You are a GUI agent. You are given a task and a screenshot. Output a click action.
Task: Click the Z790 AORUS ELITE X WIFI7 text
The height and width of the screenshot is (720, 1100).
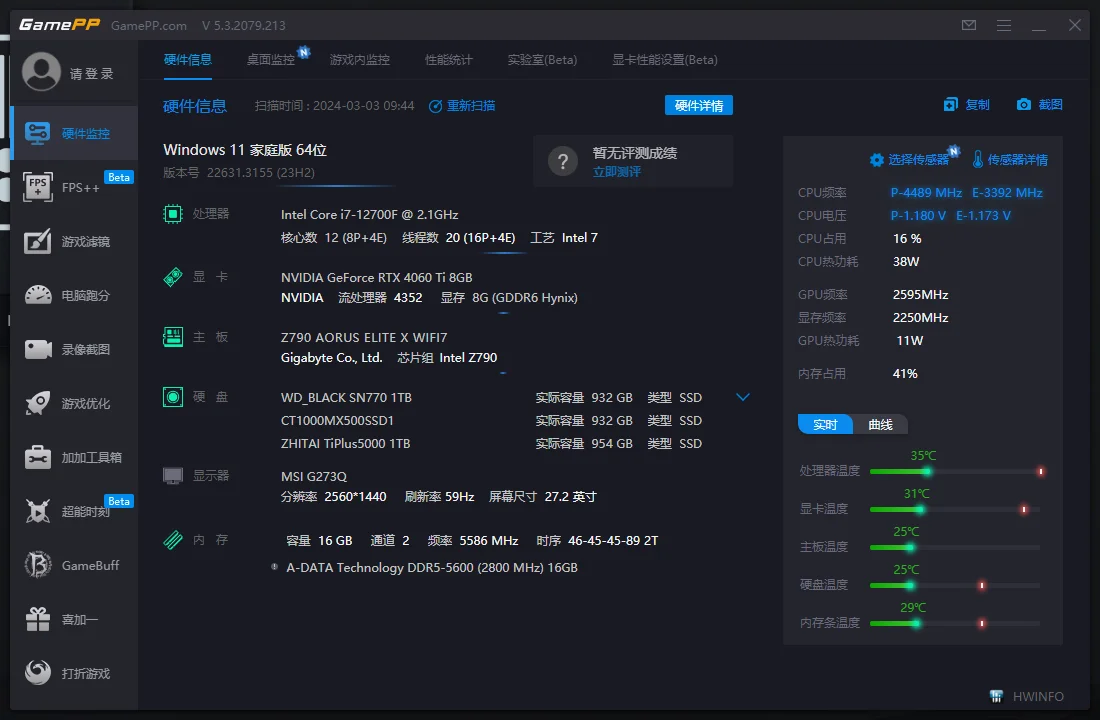(x=363, y=338)
